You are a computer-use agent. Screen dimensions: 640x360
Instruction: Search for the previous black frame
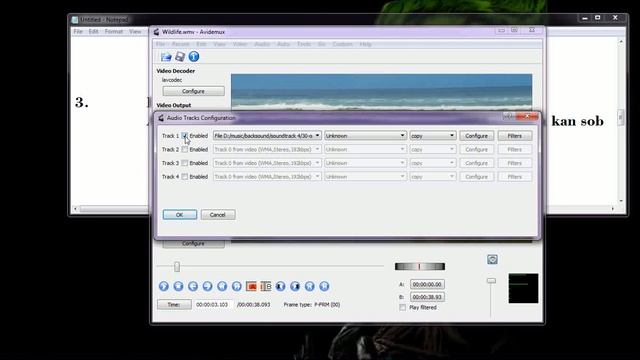(280, 286)
